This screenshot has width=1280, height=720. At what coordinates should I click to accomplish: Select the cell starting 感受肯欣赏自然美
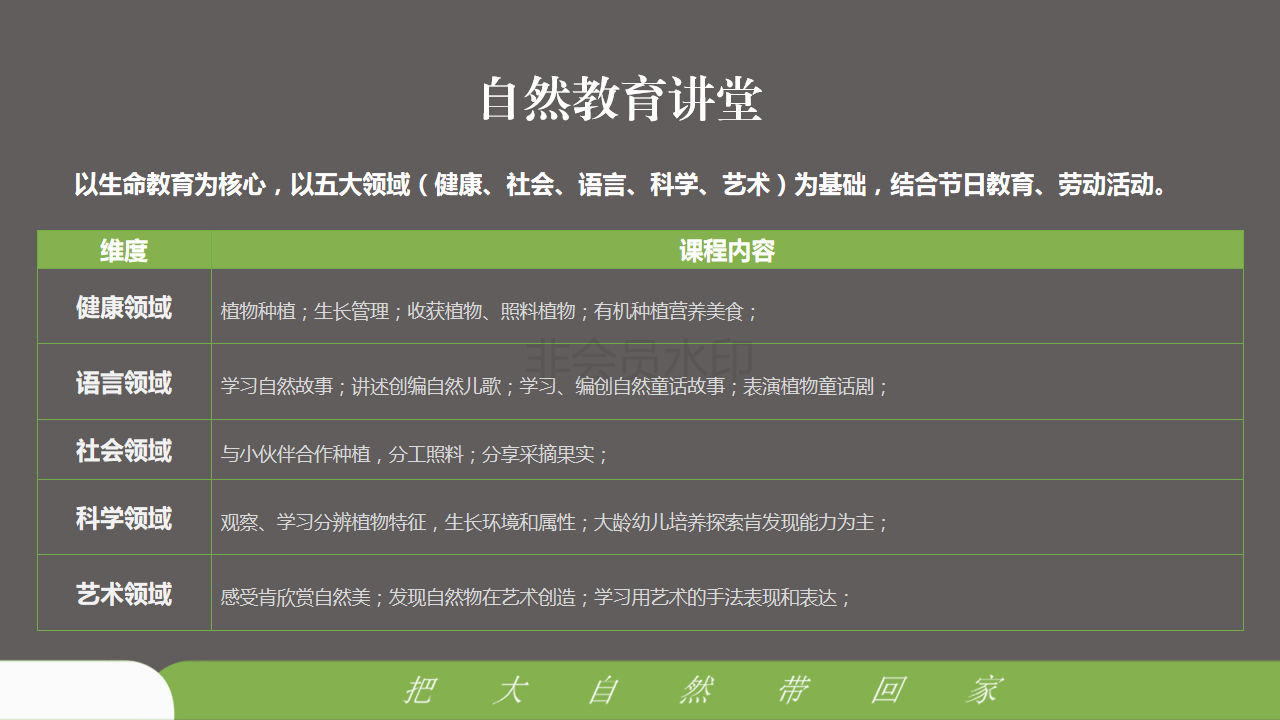(x=727, y=593)
